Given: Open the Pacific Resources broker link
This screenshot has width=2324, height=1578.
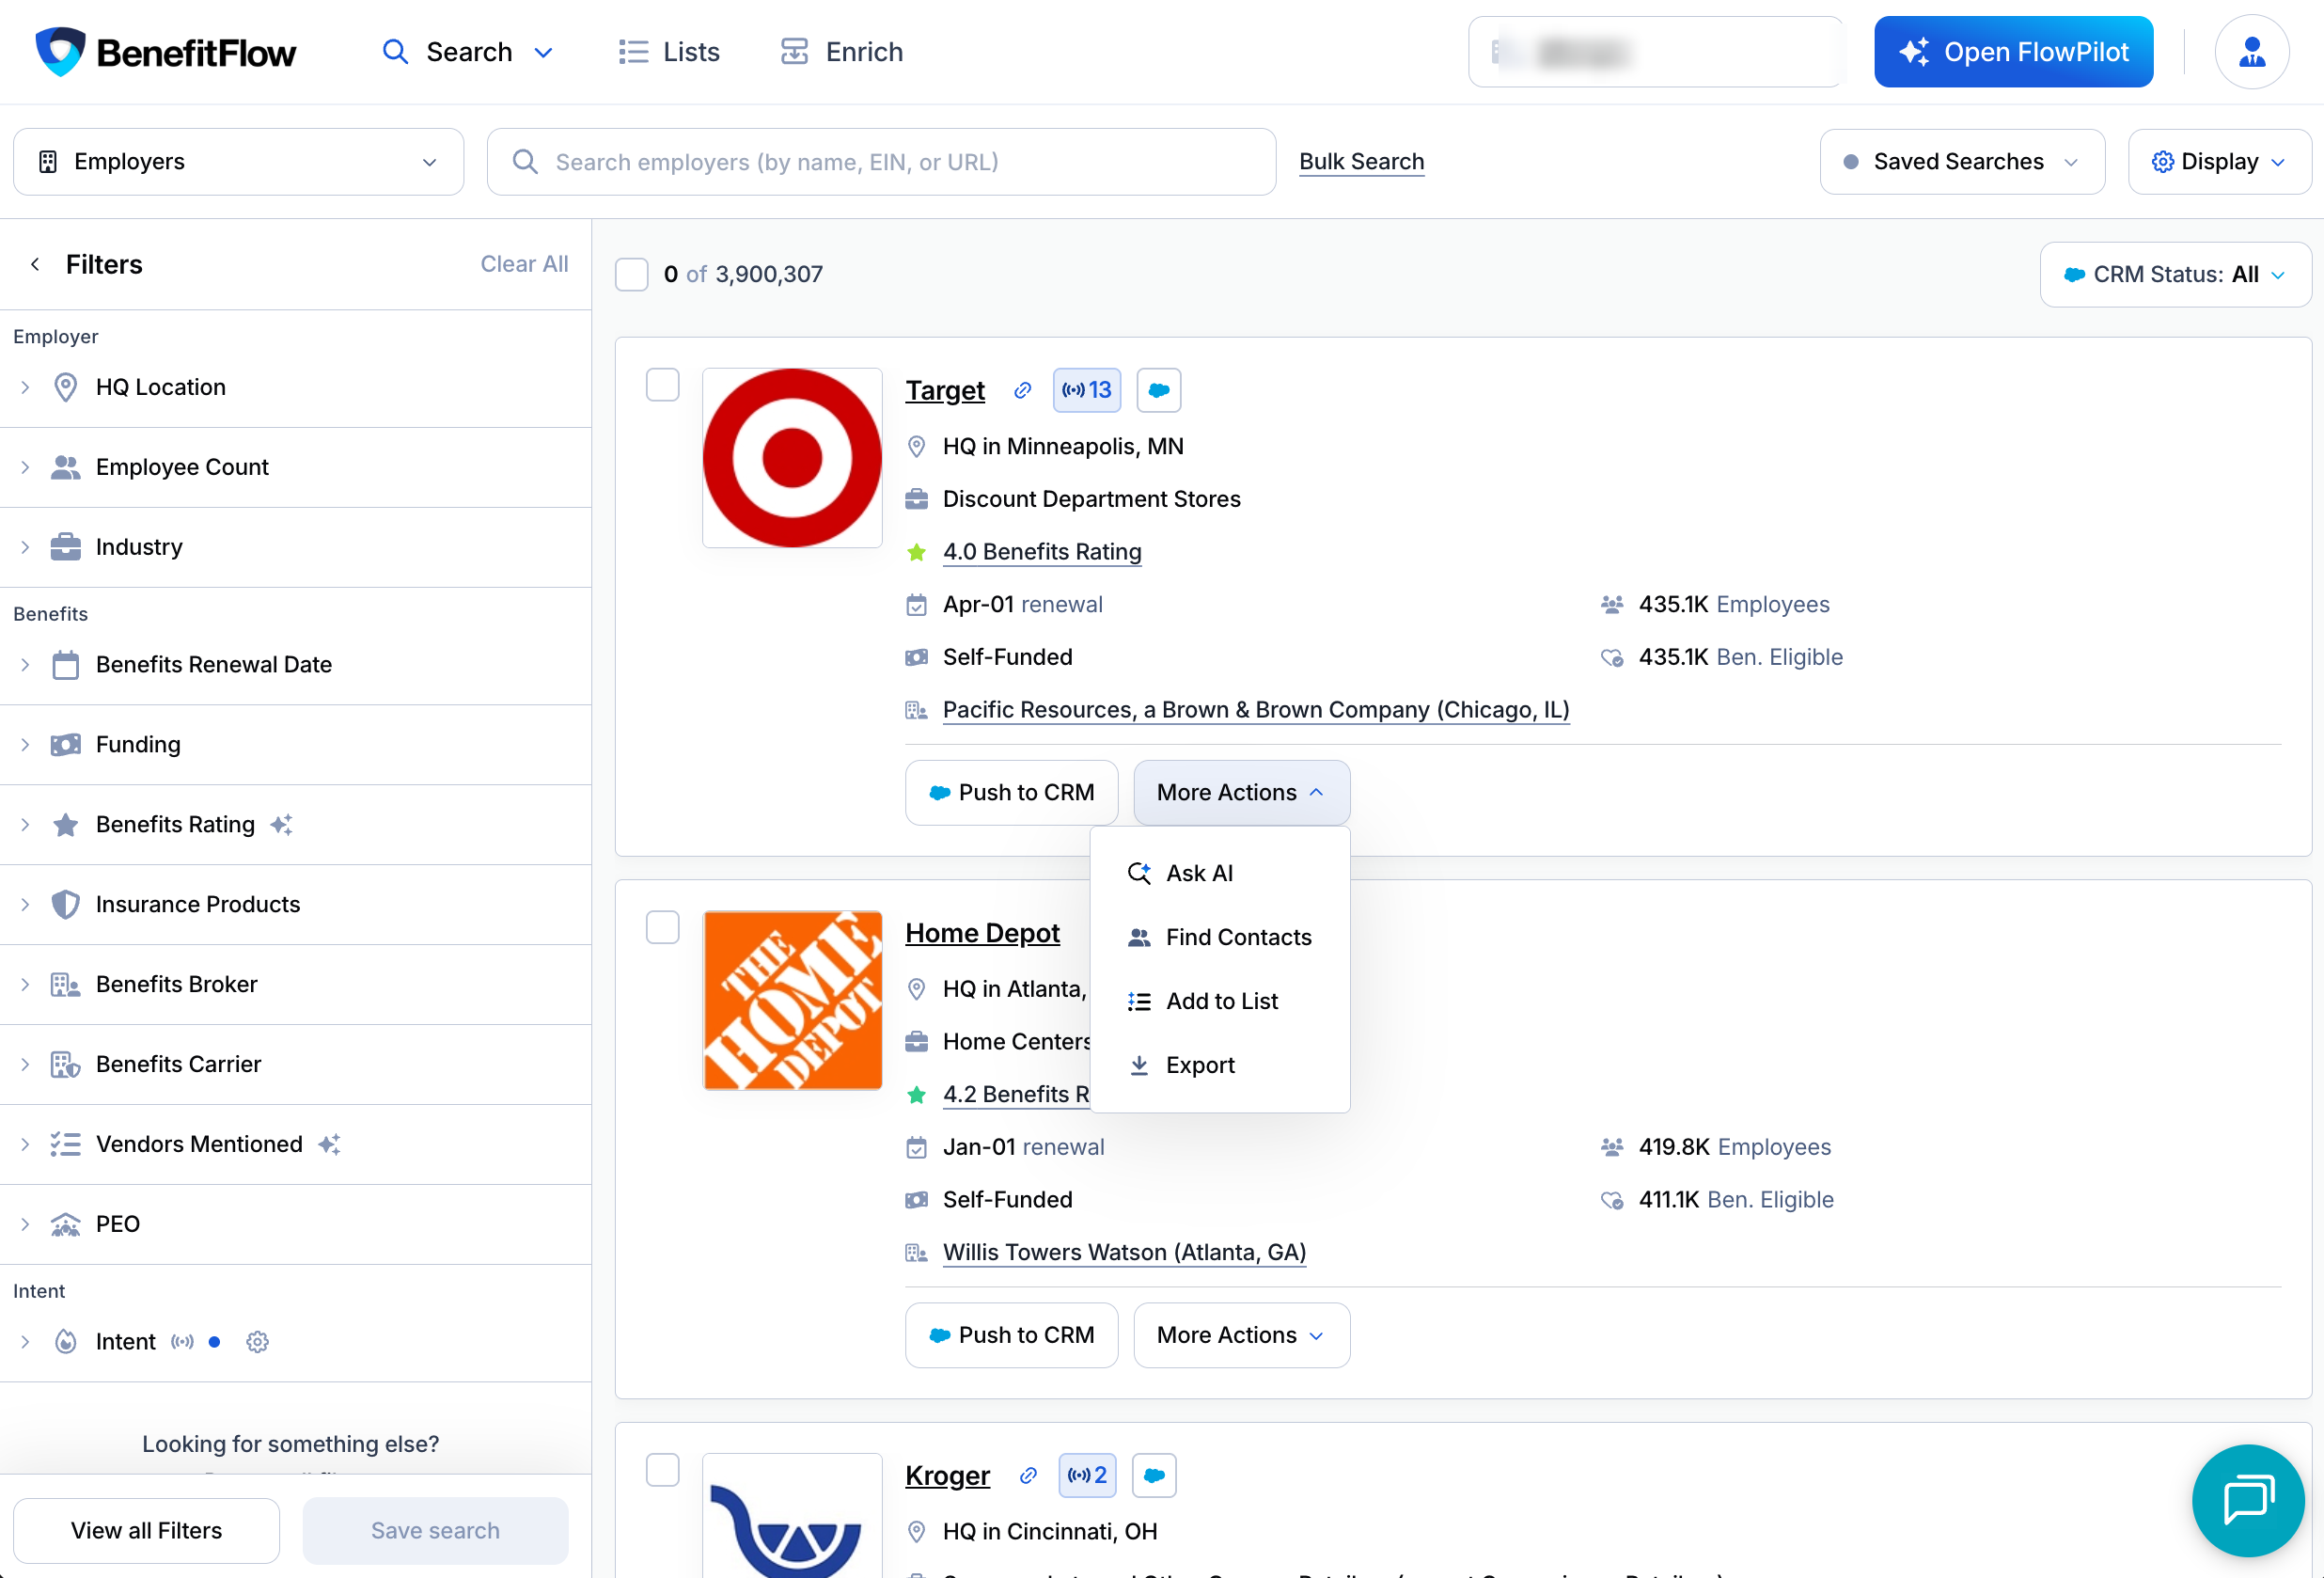Looking at the screenshot, I should coord(1256,710).
